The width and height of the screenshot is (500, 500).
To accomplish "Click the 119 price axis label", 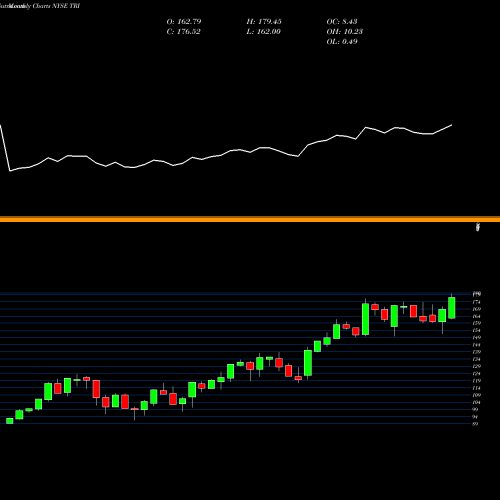I will point(476,381).
